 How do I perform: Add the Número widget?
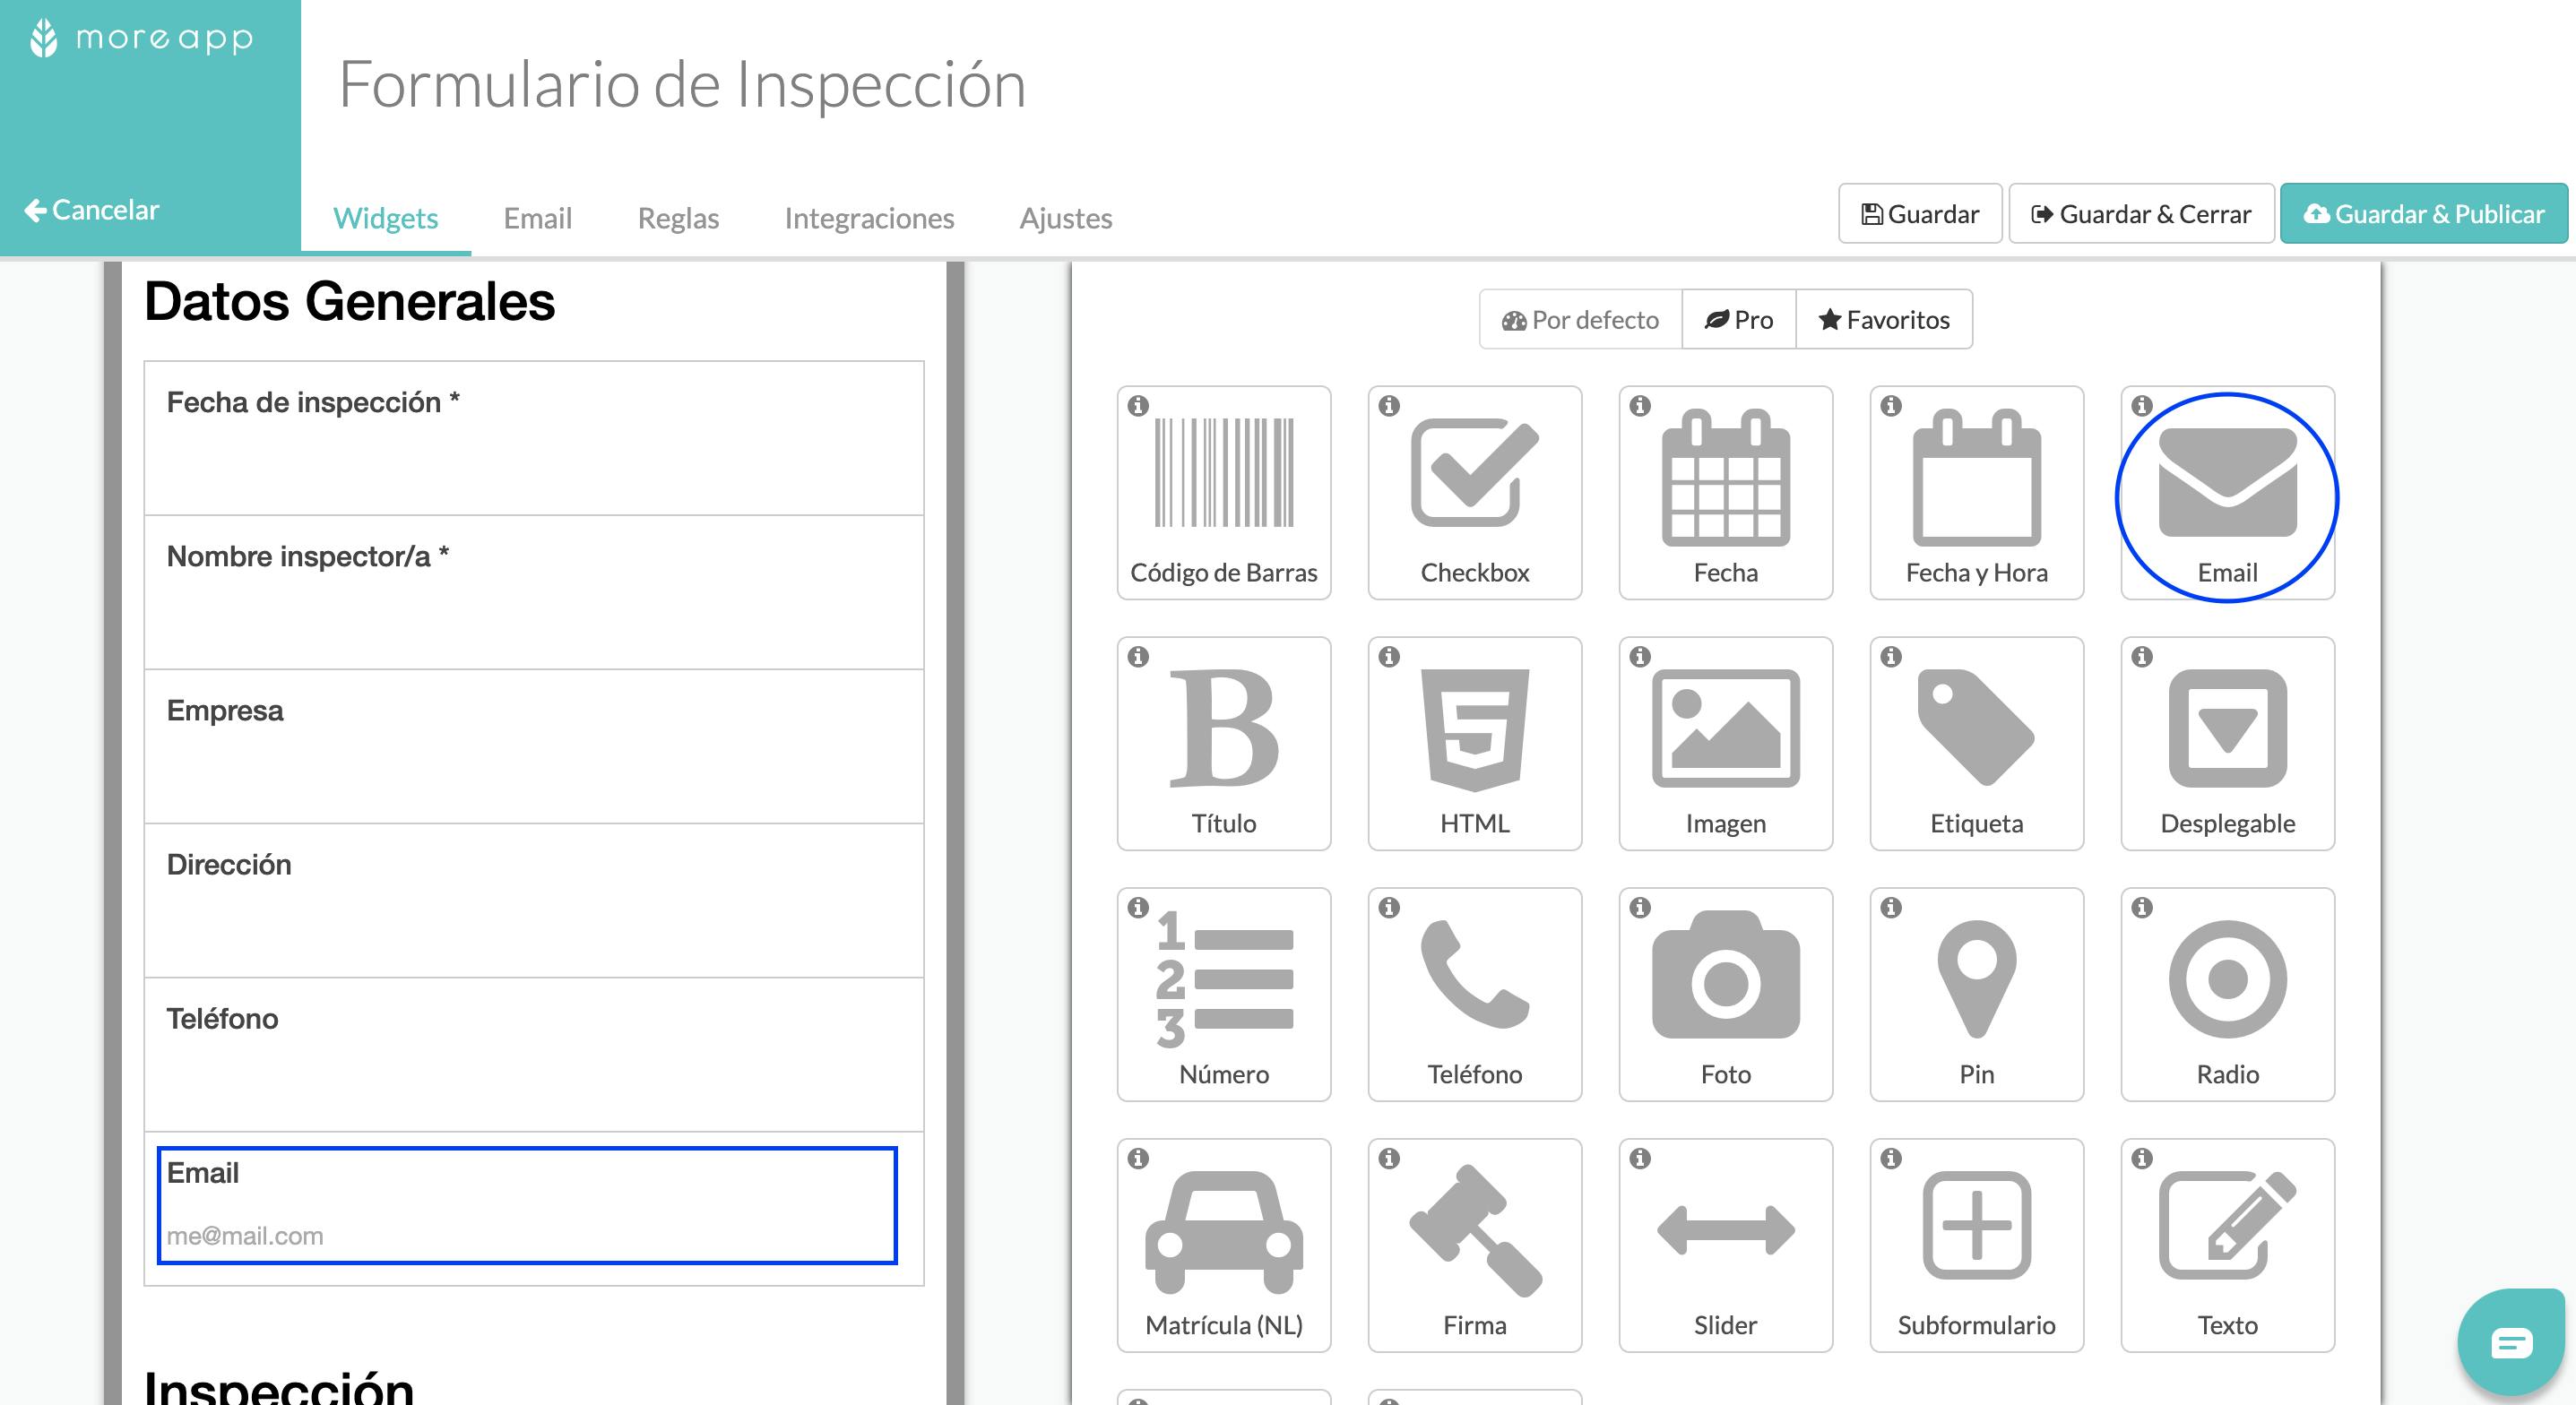[x=1224, y=995]
